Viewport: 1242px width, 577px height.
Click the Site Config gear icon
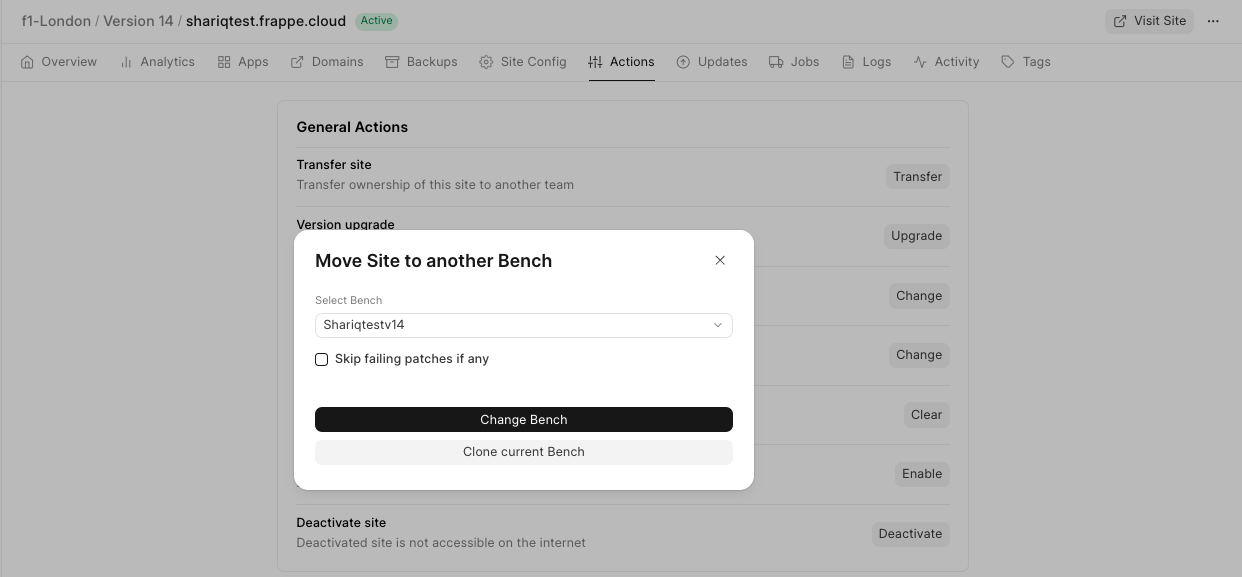[x=486, y=62]
